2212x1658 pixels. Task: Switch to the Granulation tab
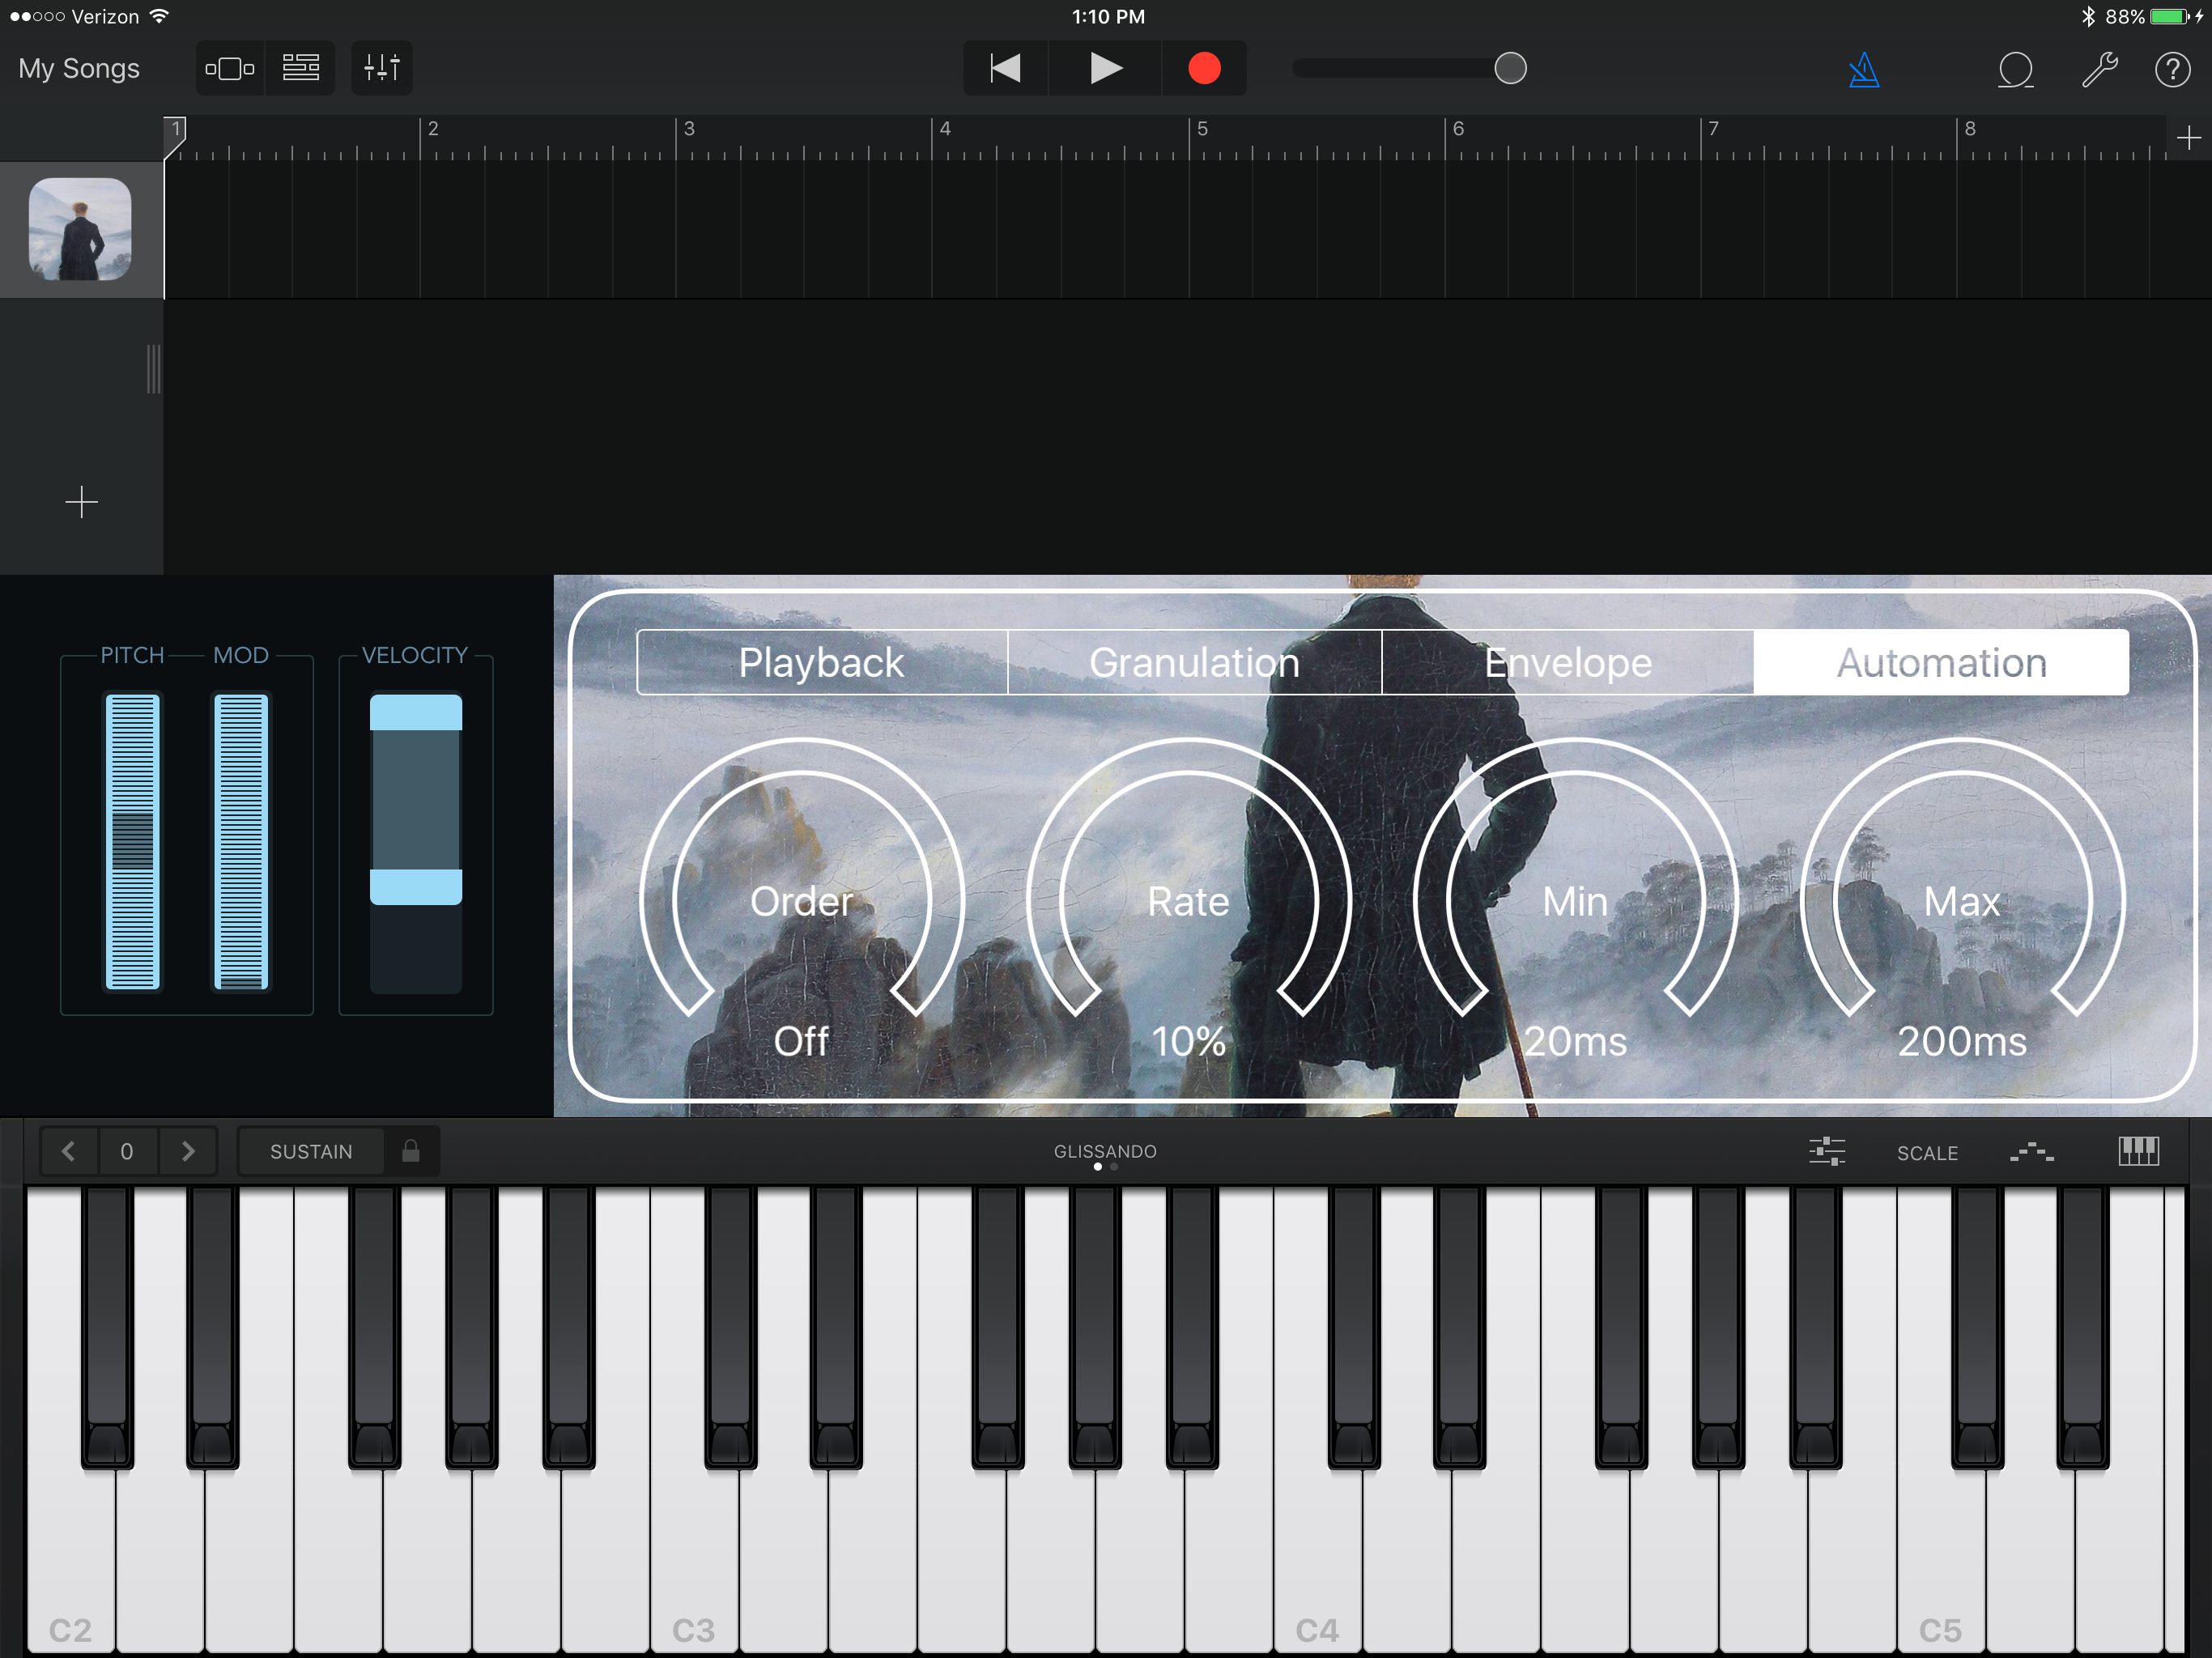point(1194,662)
